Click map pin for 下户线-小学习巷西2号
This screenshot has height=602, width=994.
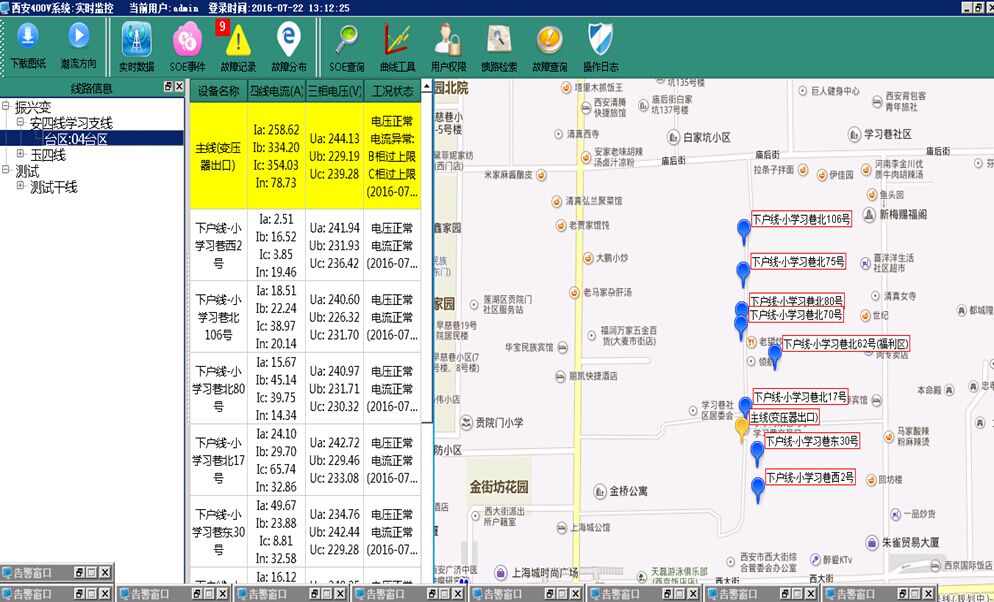click(x=758, y=490)
